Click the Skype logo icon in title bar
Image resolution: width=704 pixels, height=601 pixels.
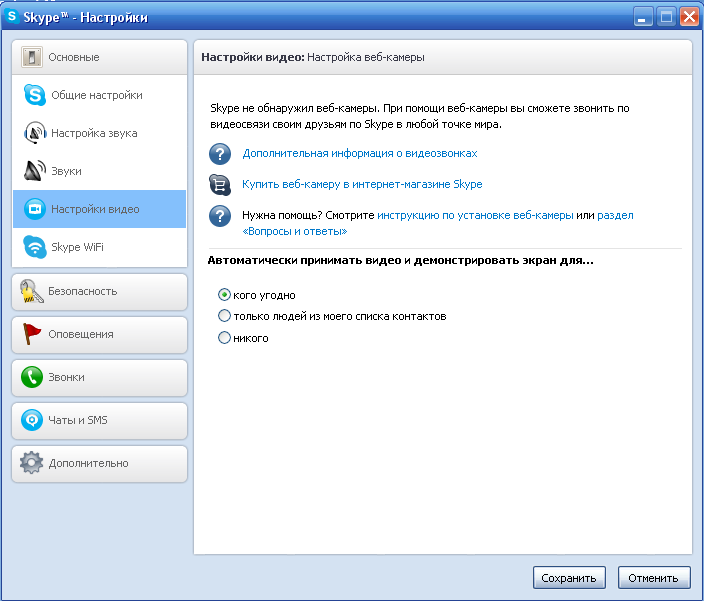14,16
